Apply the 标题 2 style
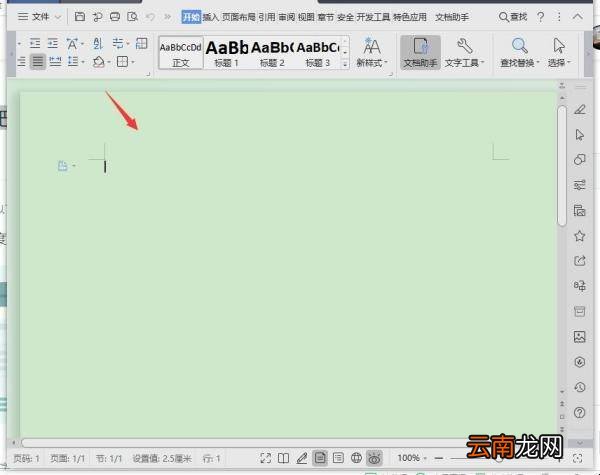The width and height of the screenshot is (600, 475). [272, 53]
